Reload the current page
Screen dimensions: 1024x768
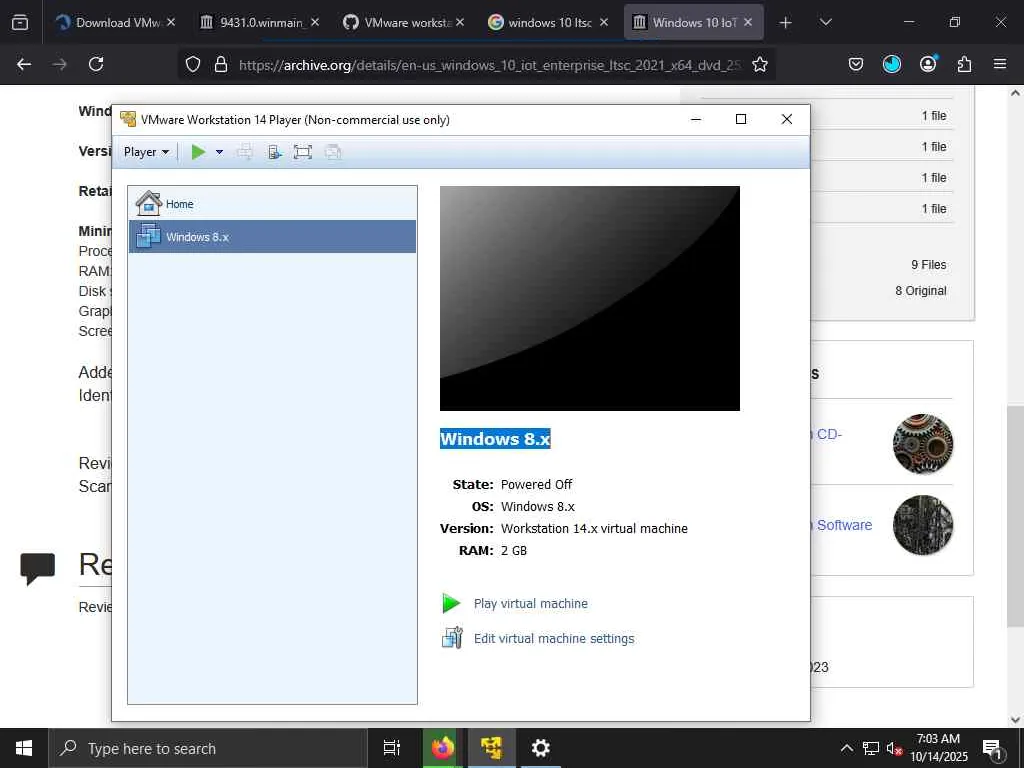(x=96, y=64)
